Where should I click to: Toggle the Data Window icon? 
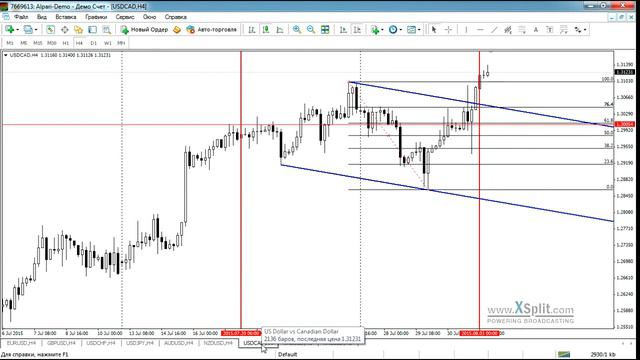[64, 29]
